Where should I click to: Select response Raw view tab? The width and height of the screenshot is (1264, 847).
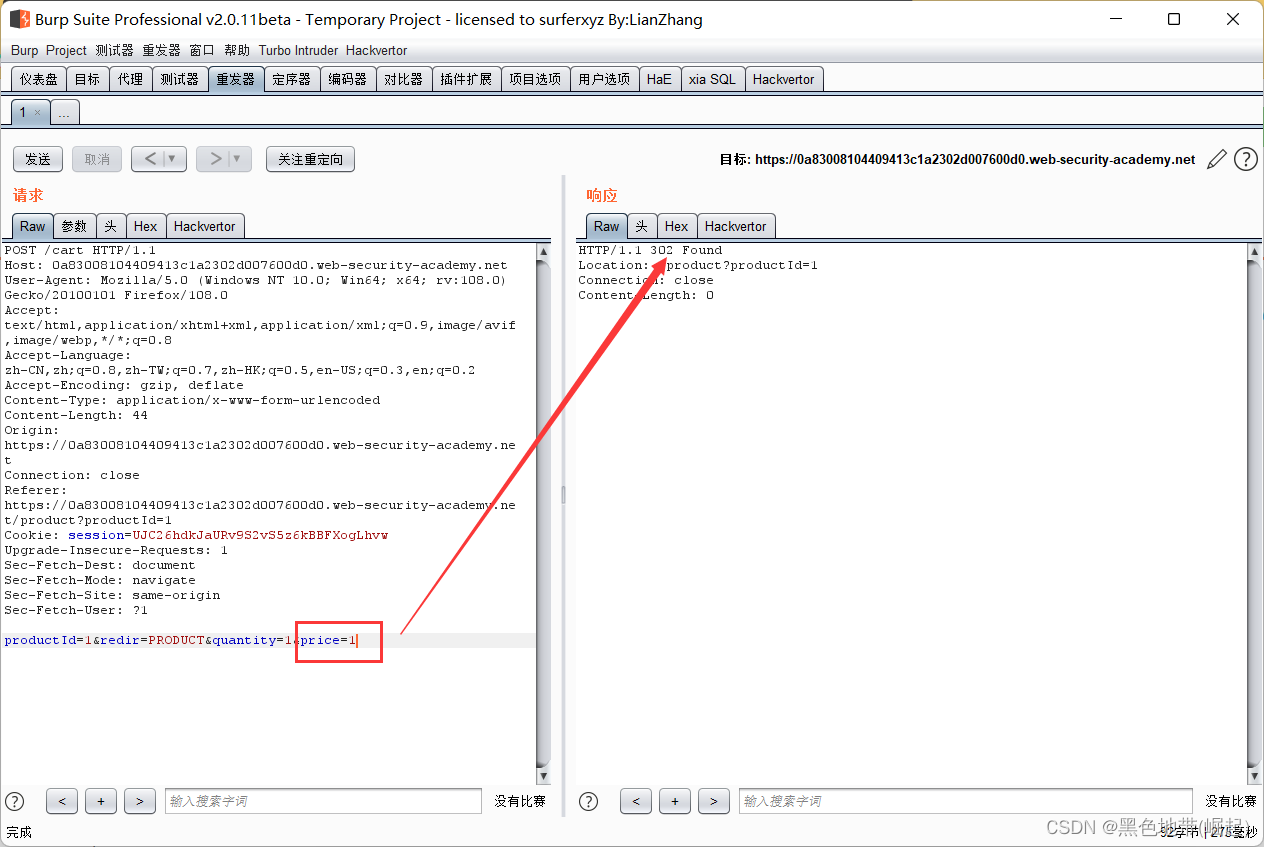[x=607, y=226]
